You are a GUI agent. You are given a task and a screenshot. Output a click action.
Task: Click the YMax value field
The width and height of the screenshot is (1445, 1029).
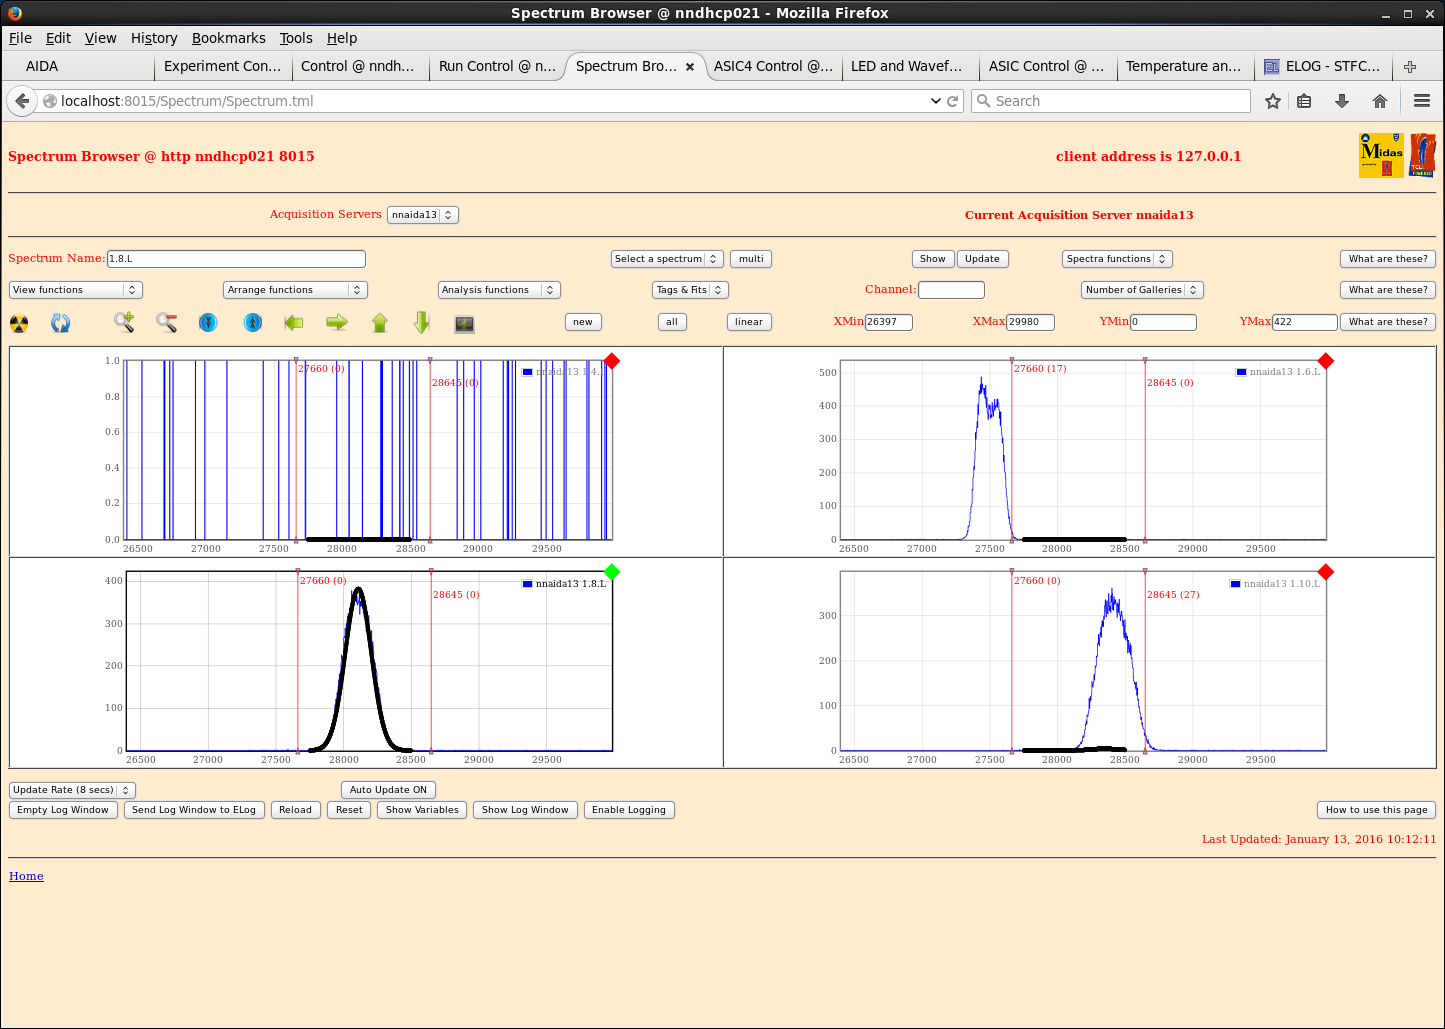pyautogui.click(x=1304, y=322)
